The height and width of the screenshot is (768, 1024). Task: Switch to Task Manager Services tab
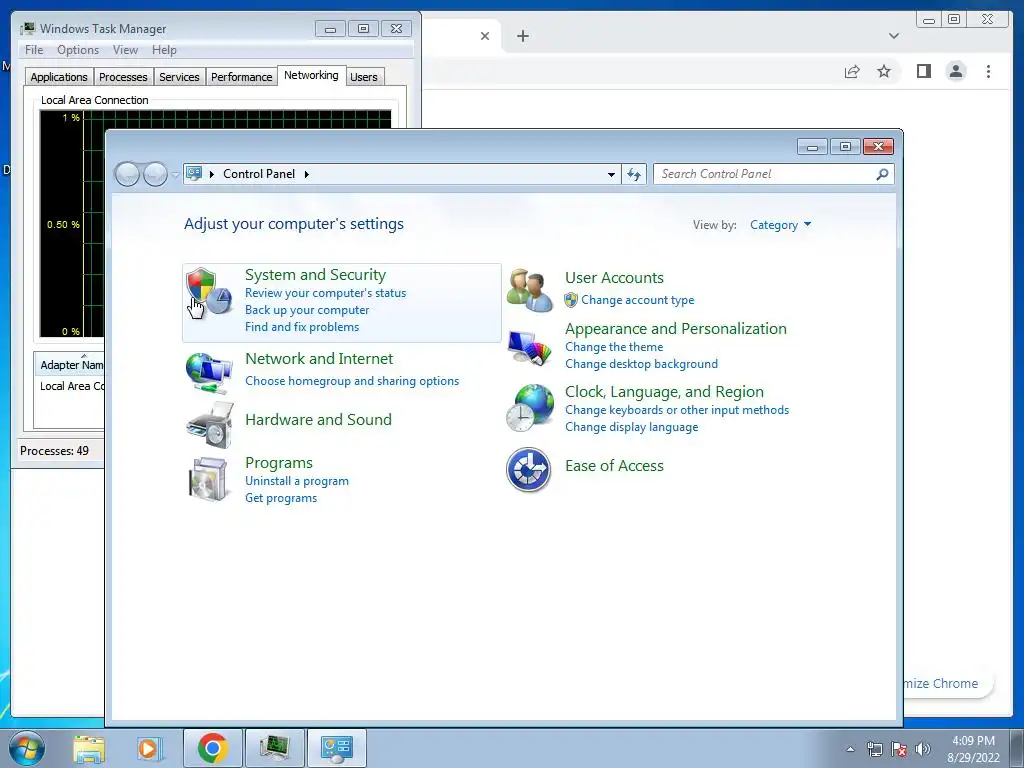pyautogui.click(x=179, y=76)
